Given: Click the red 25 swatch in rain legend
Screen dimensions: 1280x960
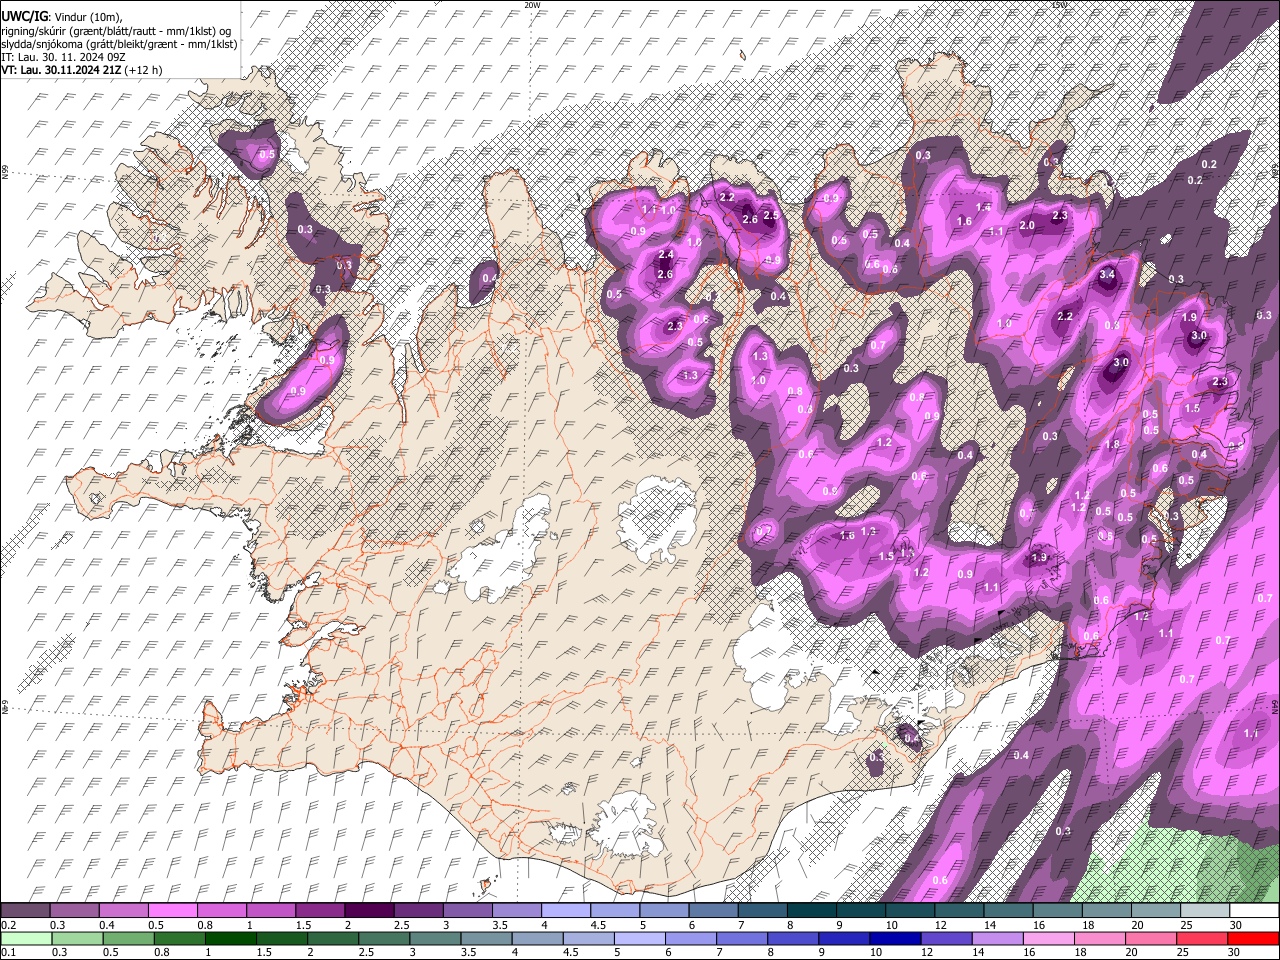Looking at the screenshot, I should coord(1203,938).
